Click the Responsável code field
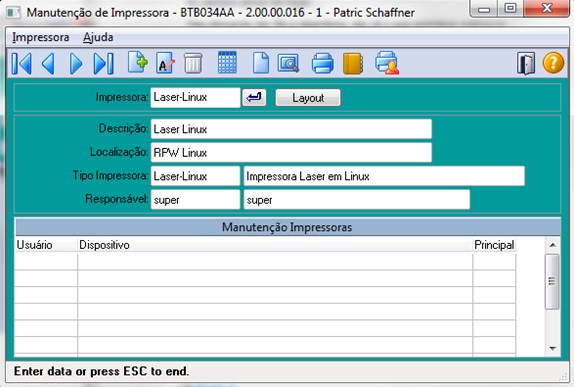Screen dimensions: 574x387 pyautogui.click(x=195, y=200)
